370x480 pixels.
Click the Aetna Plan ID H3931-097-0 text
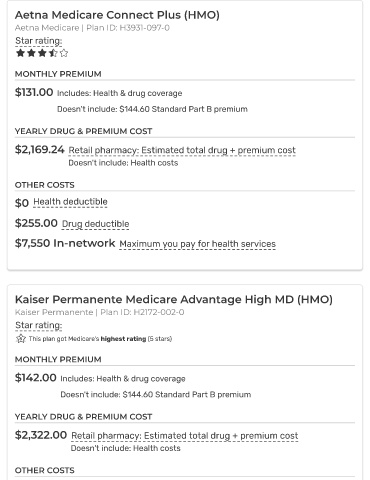click(x=128, y=28)
